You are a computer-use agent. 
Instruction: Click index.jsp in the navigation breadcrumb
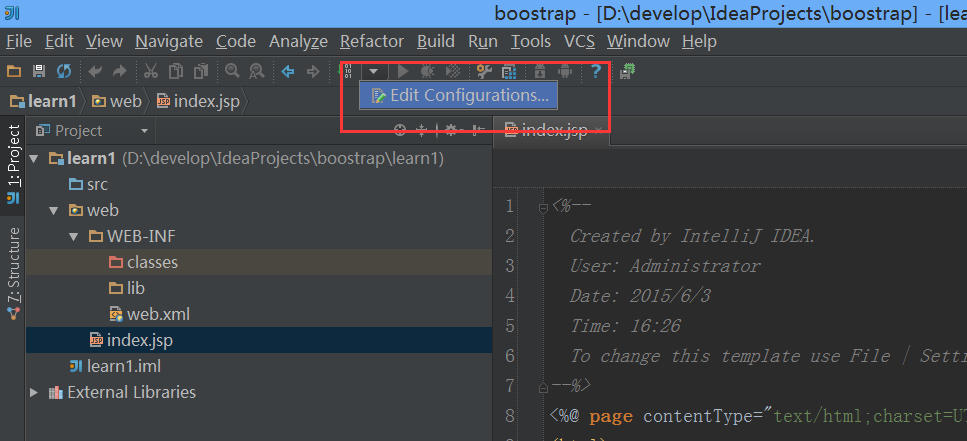198,101
